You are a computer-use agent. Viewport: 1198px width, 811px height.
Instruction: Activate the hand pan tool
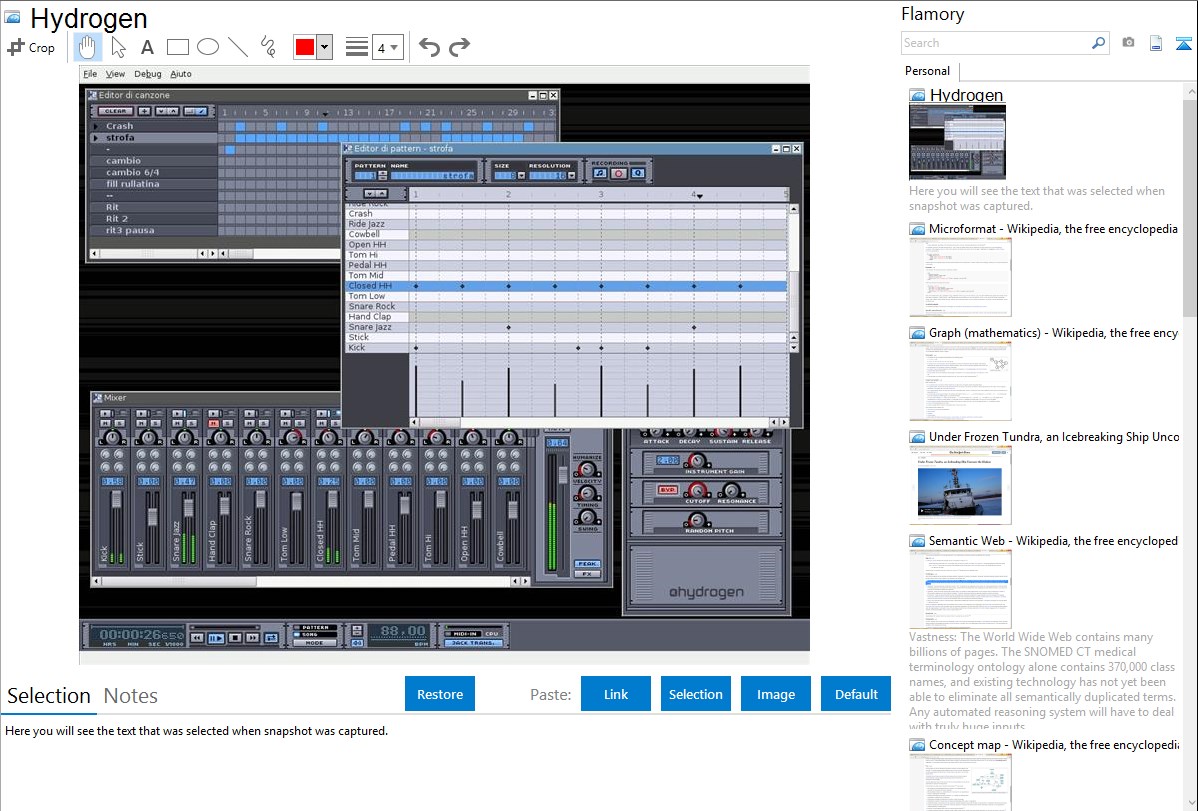click(87, 47)
